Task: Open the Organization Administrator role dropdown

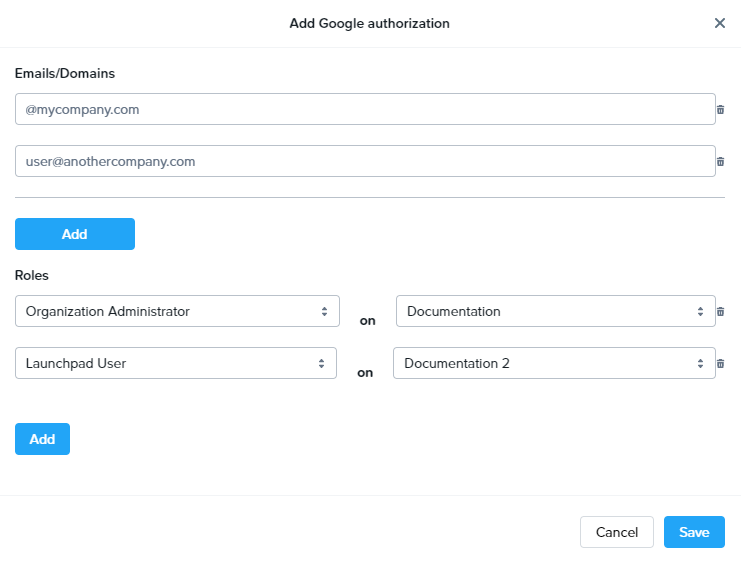Action: [177, 311]
